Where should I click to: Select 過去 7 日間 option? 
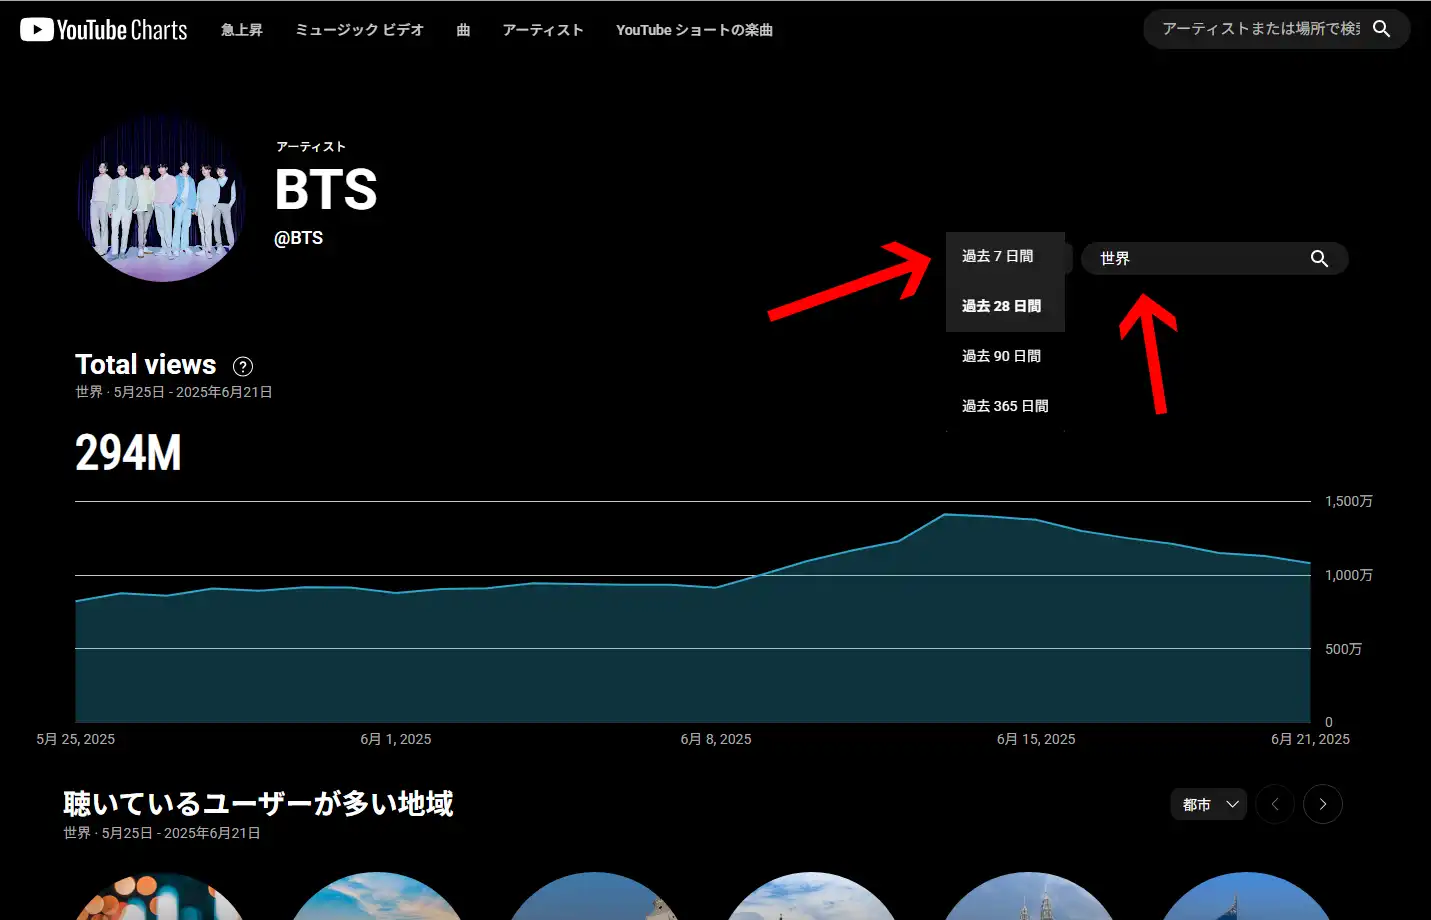998,256
